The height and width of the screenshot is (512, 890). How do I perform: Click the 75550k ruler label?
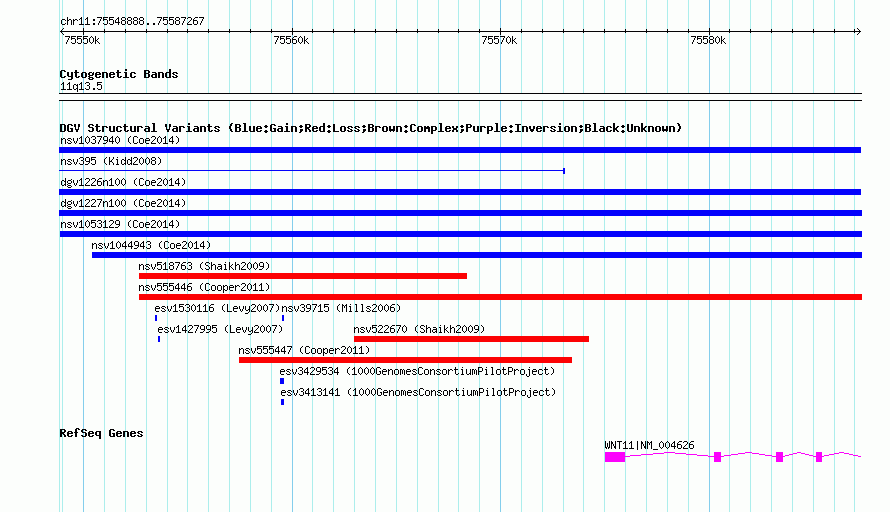coord(82,40)
